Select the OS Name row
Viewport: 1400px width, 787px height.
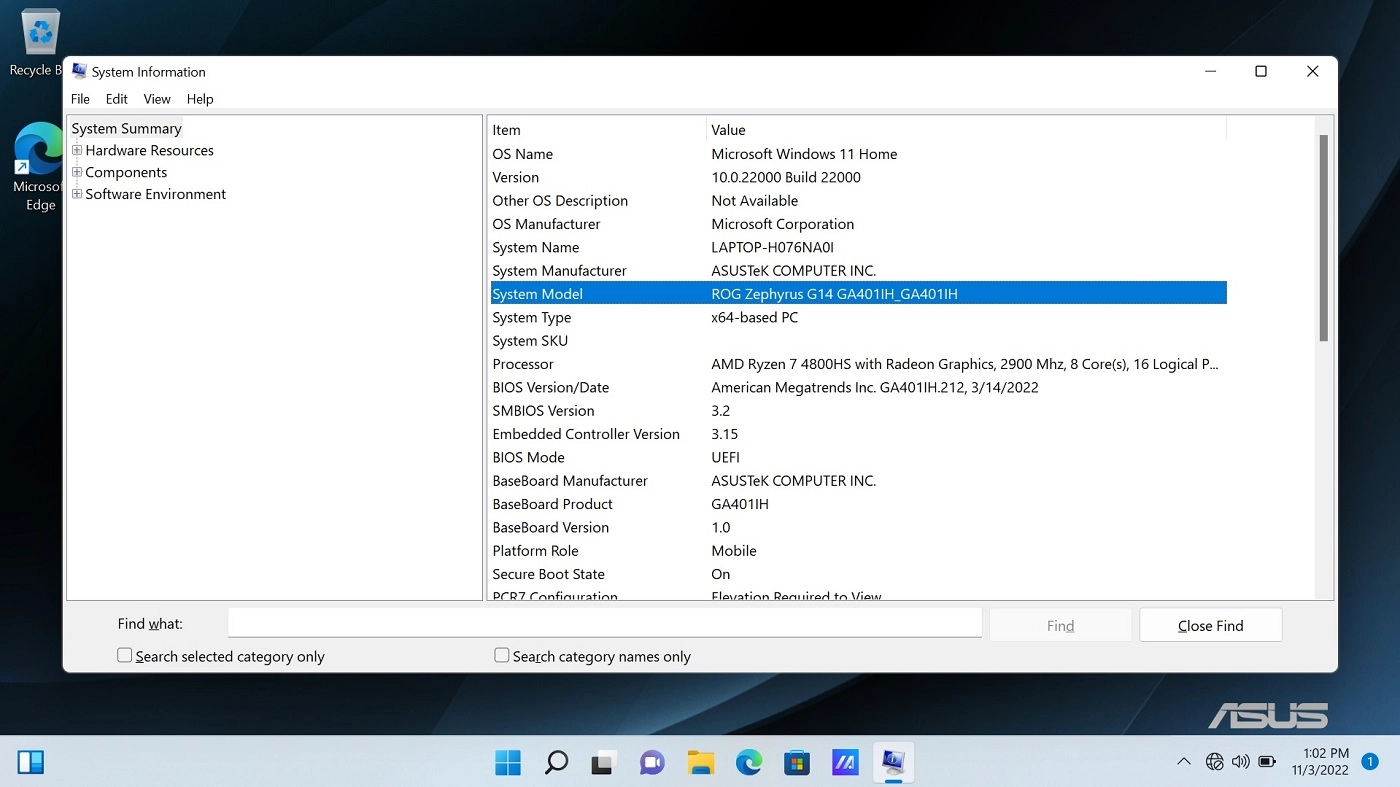coord(858,154)
